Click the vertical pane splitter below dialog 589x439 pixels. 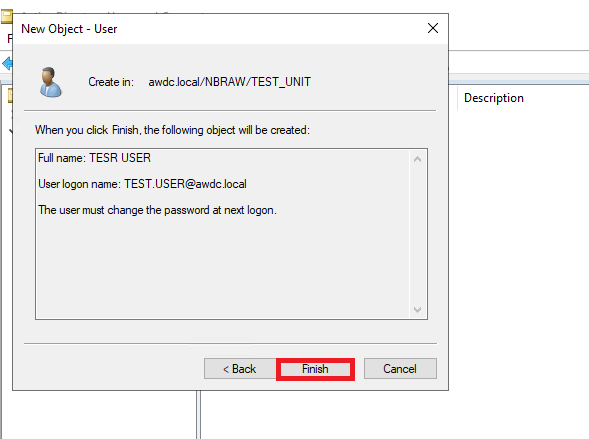point(198,415)
